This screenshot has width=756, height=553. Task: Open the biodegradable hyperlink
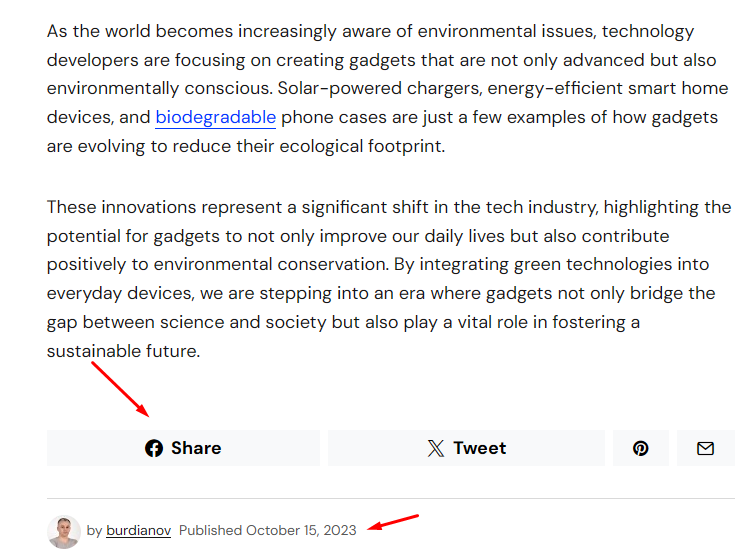216,117
